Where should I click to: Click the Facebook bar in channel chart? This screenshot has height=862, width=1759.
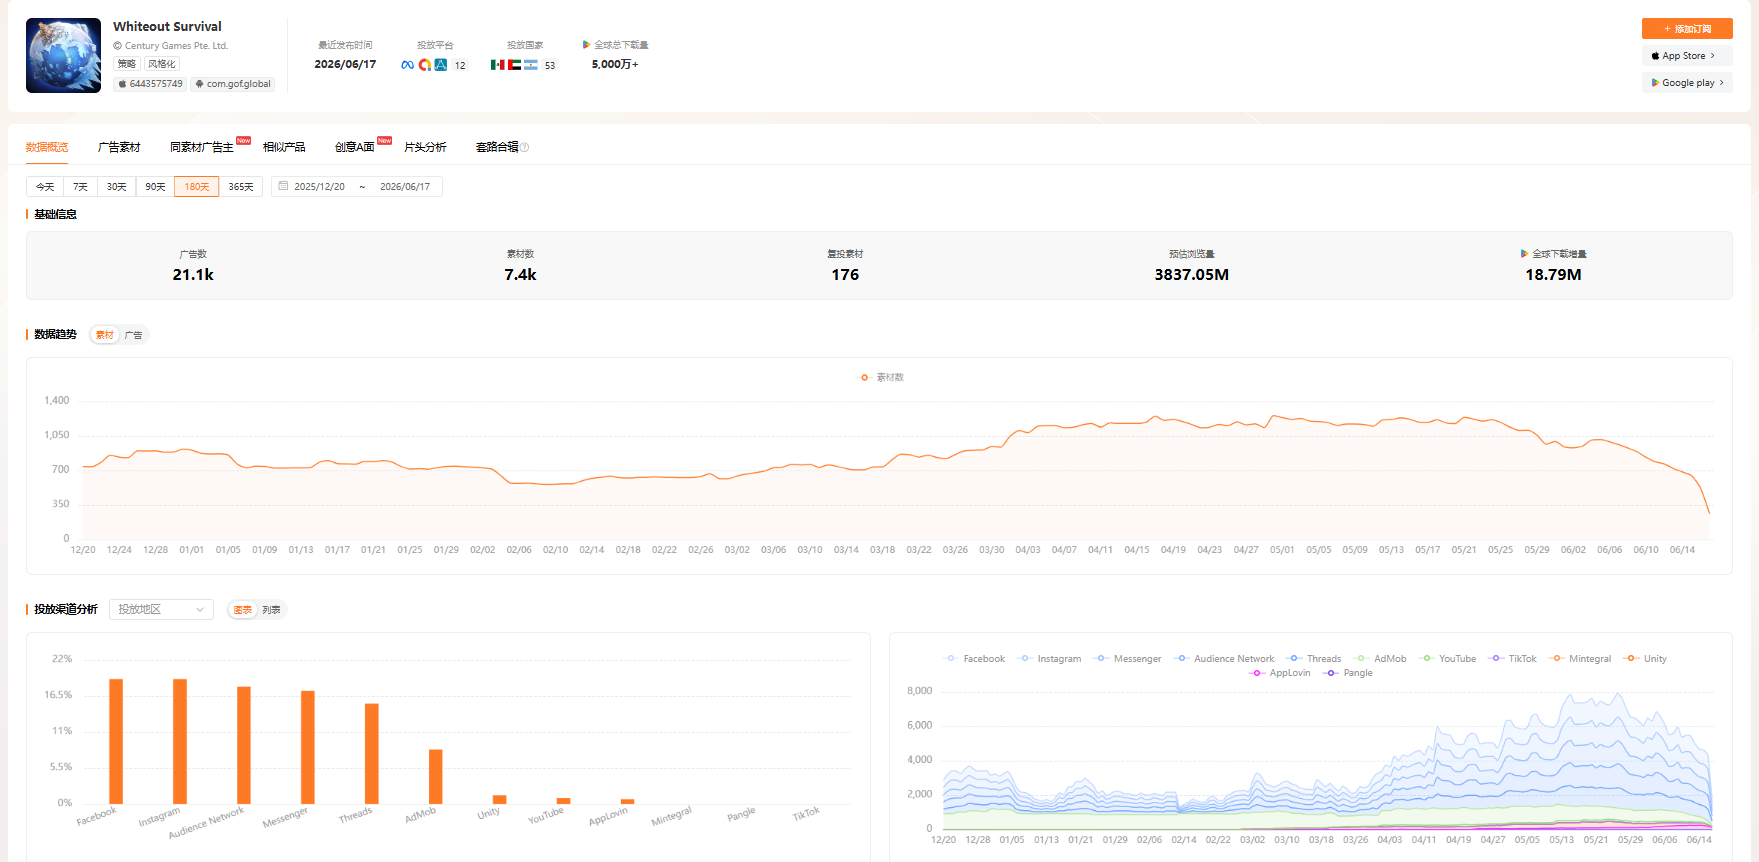116,741
